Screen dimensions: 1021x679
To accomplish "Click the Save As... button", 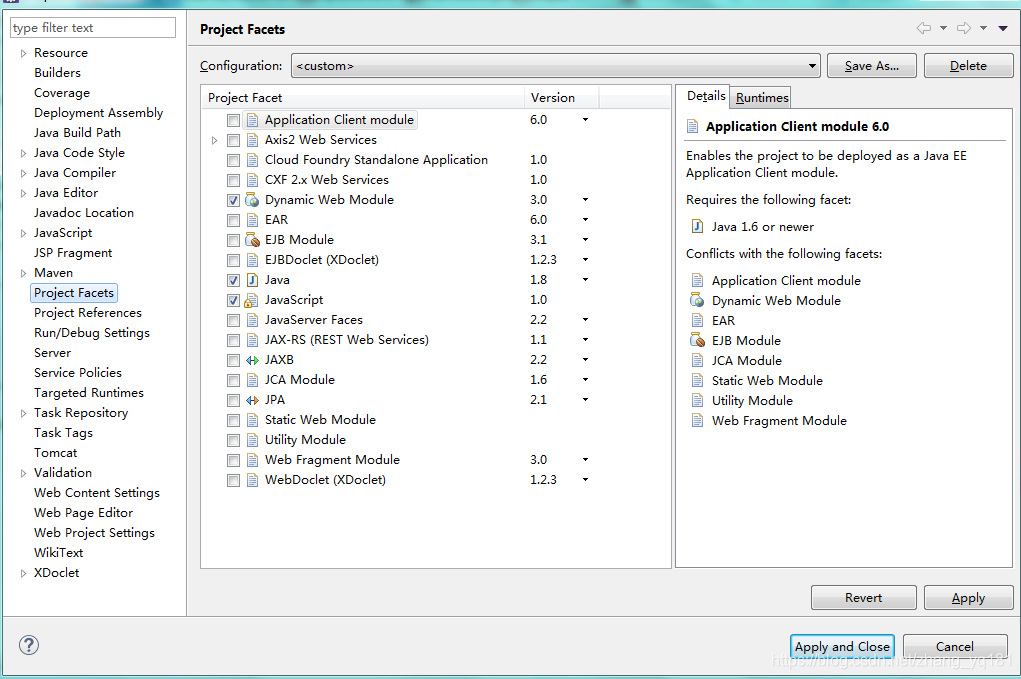I will point(871,66).
